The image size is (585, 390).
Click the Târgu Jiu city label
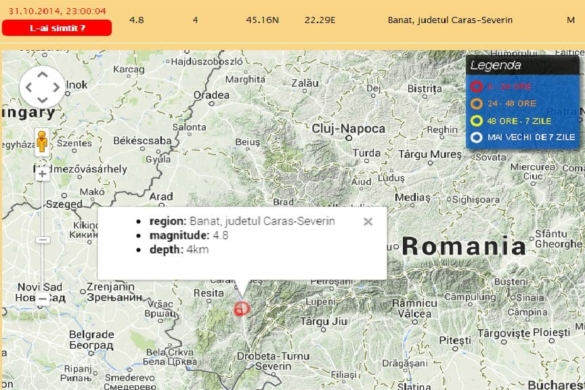(x=324, y=321)
